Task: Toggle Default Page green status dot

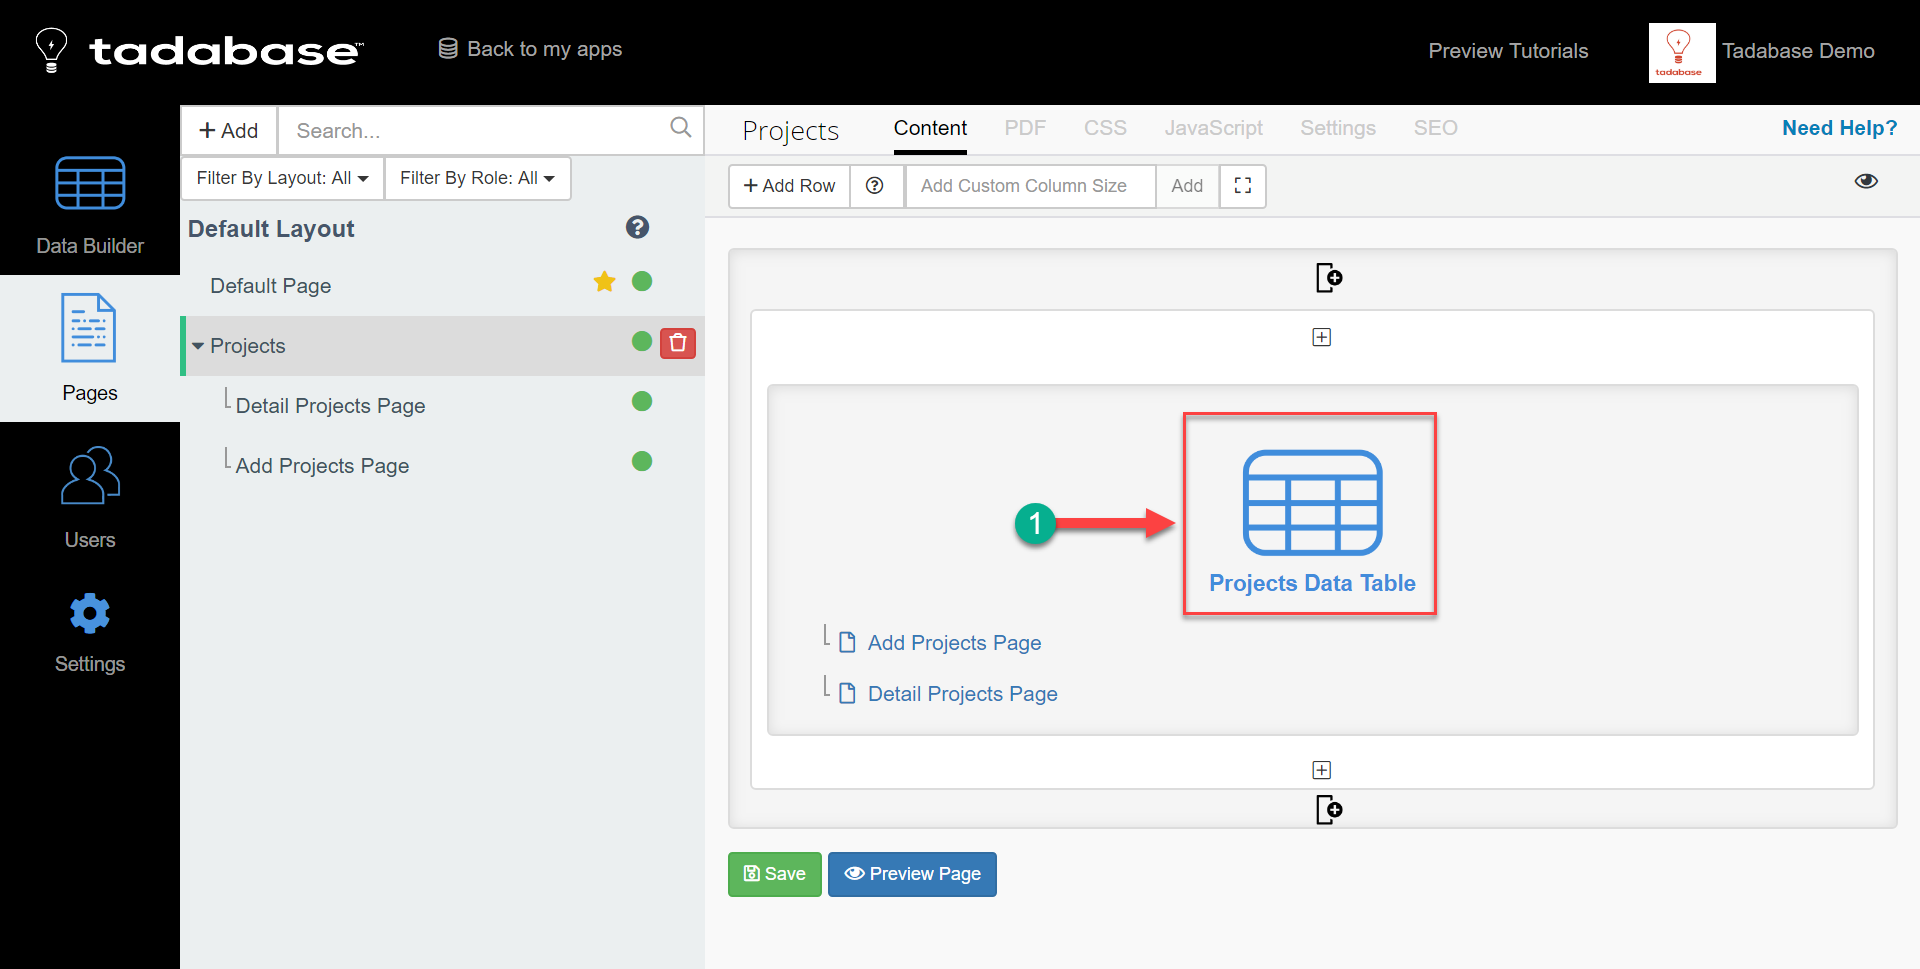Action: pyautogui.click(x=642, y=282)
